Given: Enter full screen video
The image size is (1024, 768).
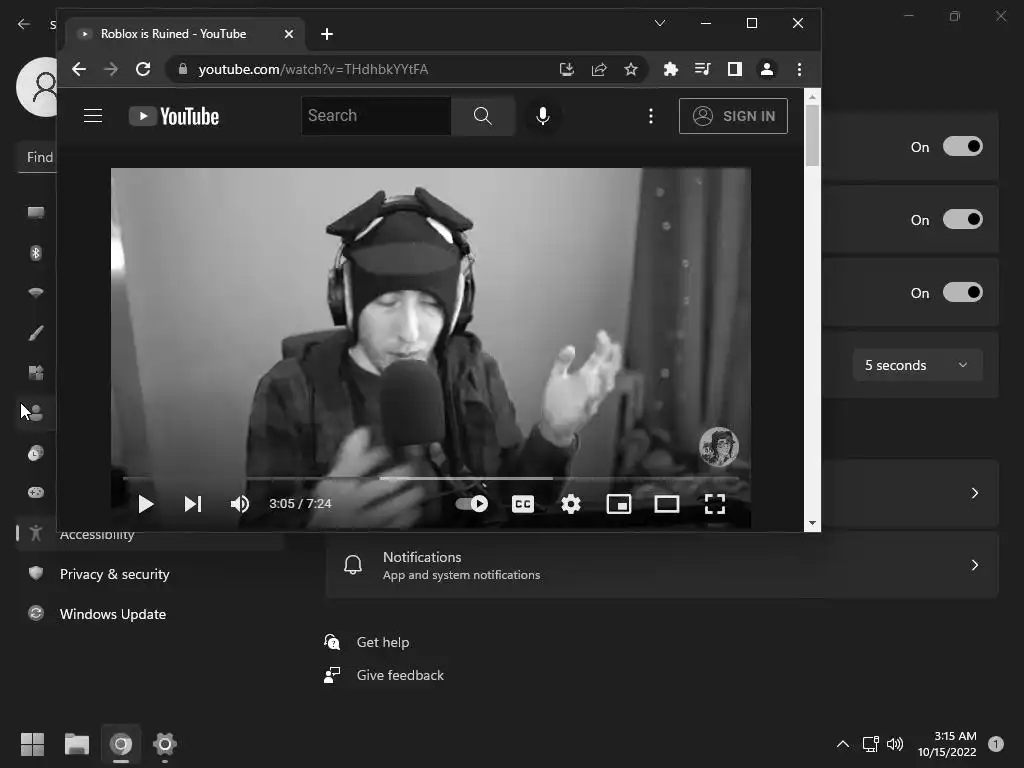Looking at the screenshot, I should [x=715, y=504].
